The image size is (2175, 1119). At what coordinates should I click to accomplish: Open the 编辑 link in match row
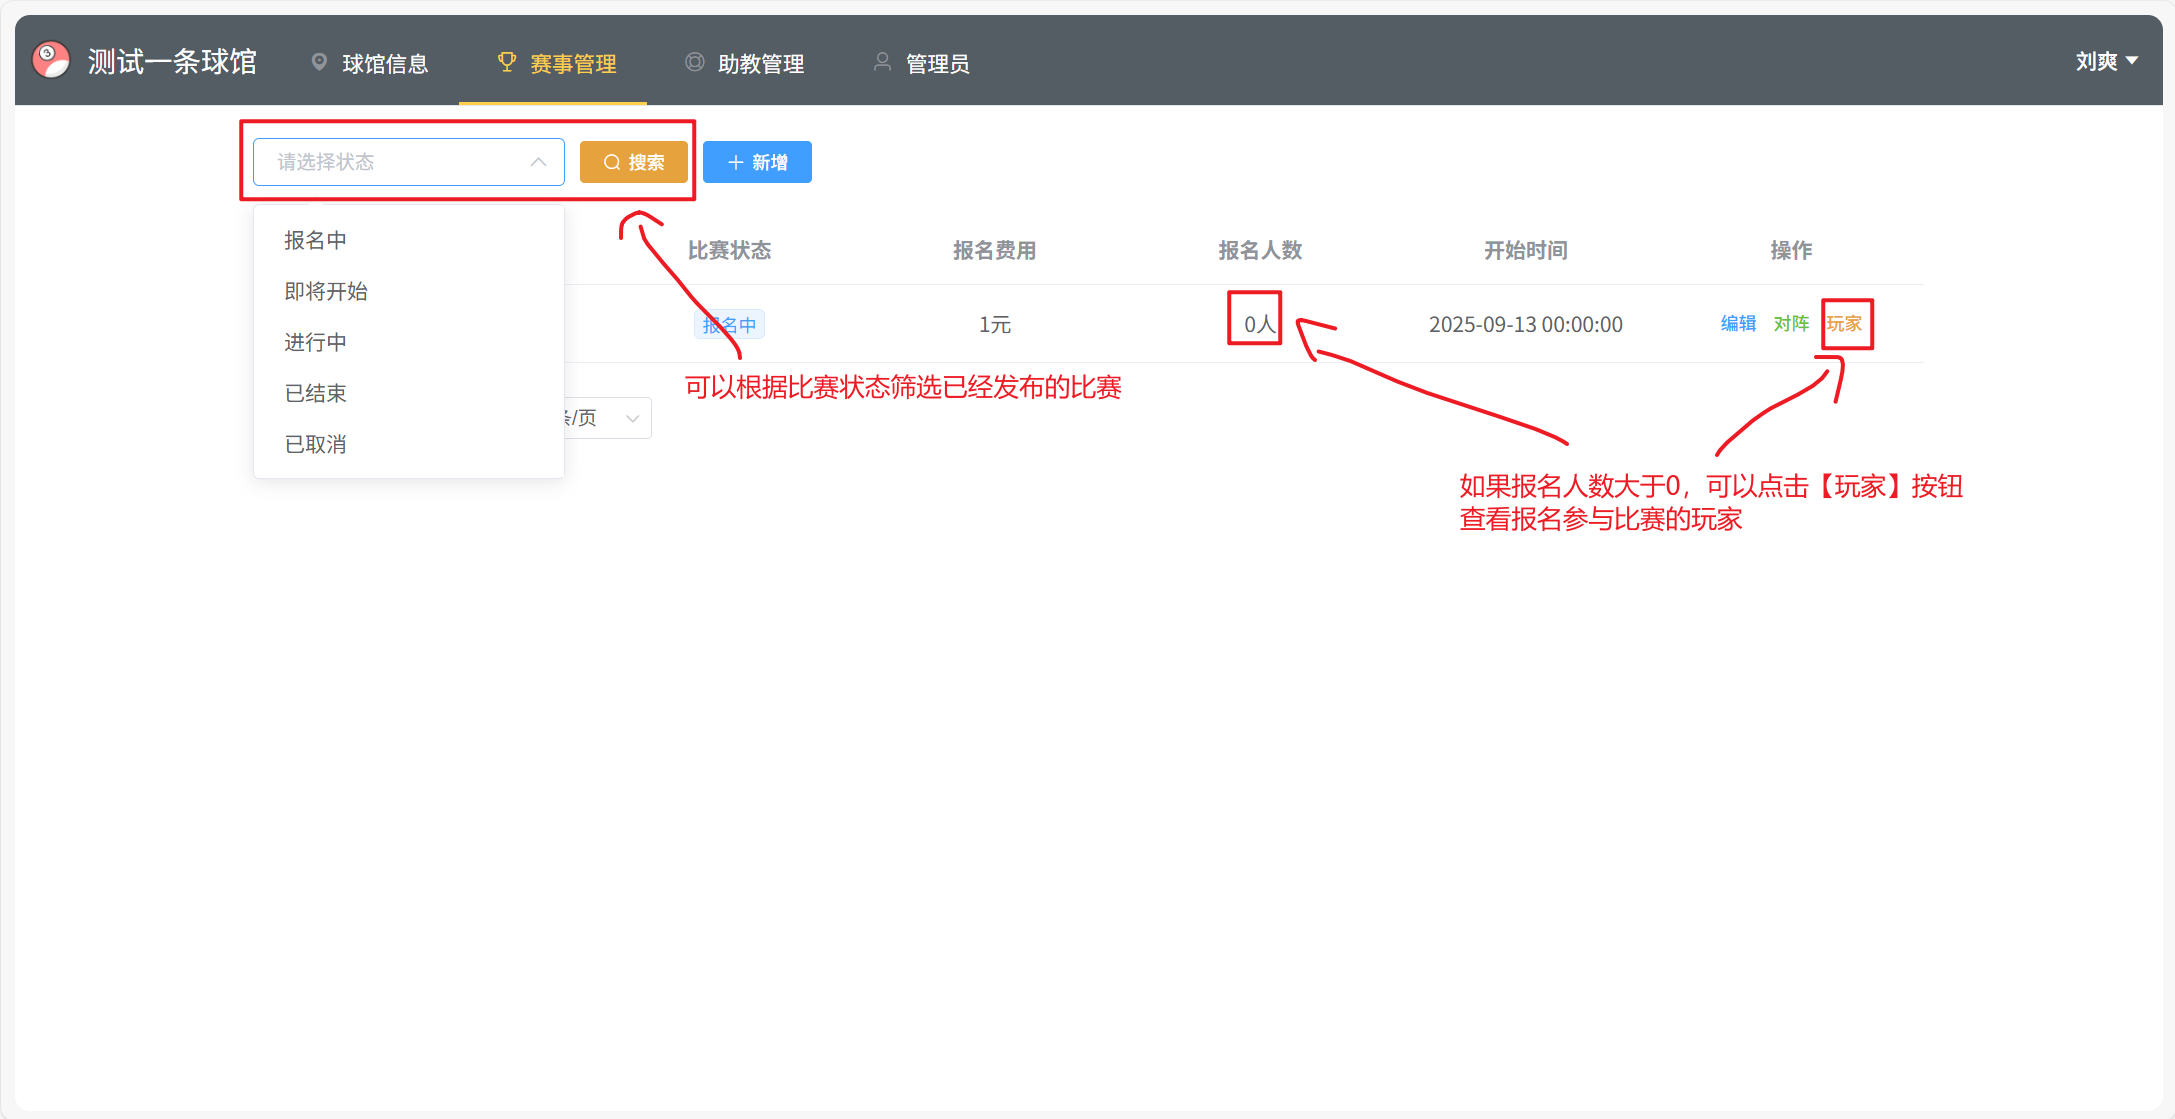coord(1738,323)
